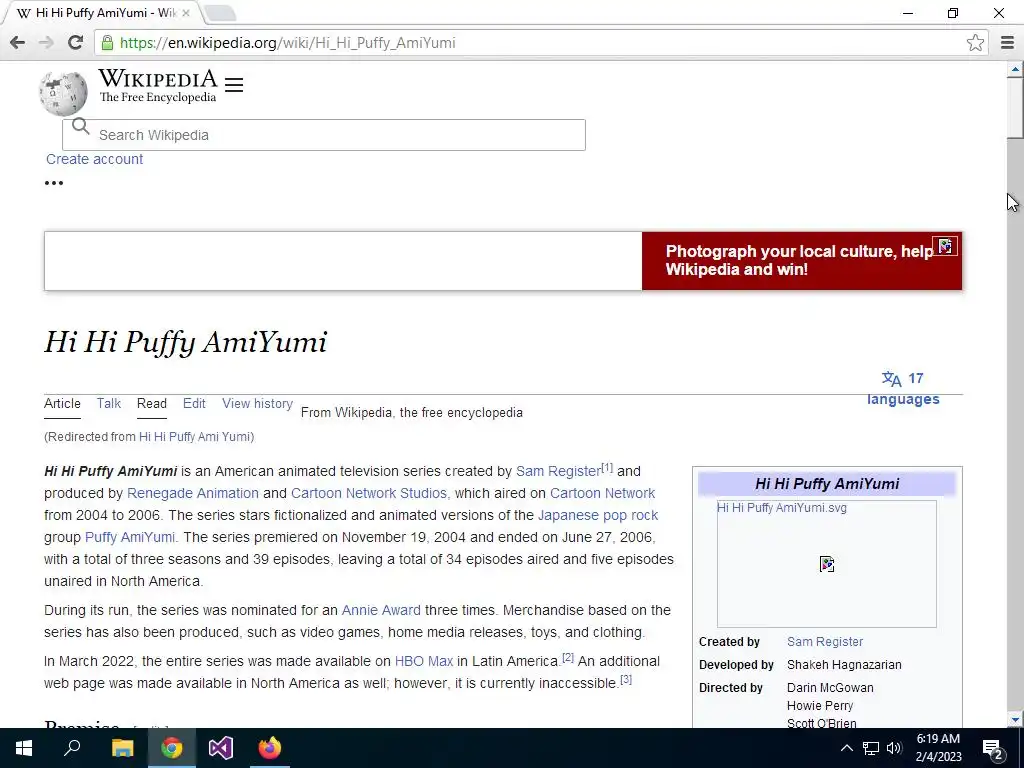
Task: Reload the page with the refresh icon
Action: tap(75, 43)
